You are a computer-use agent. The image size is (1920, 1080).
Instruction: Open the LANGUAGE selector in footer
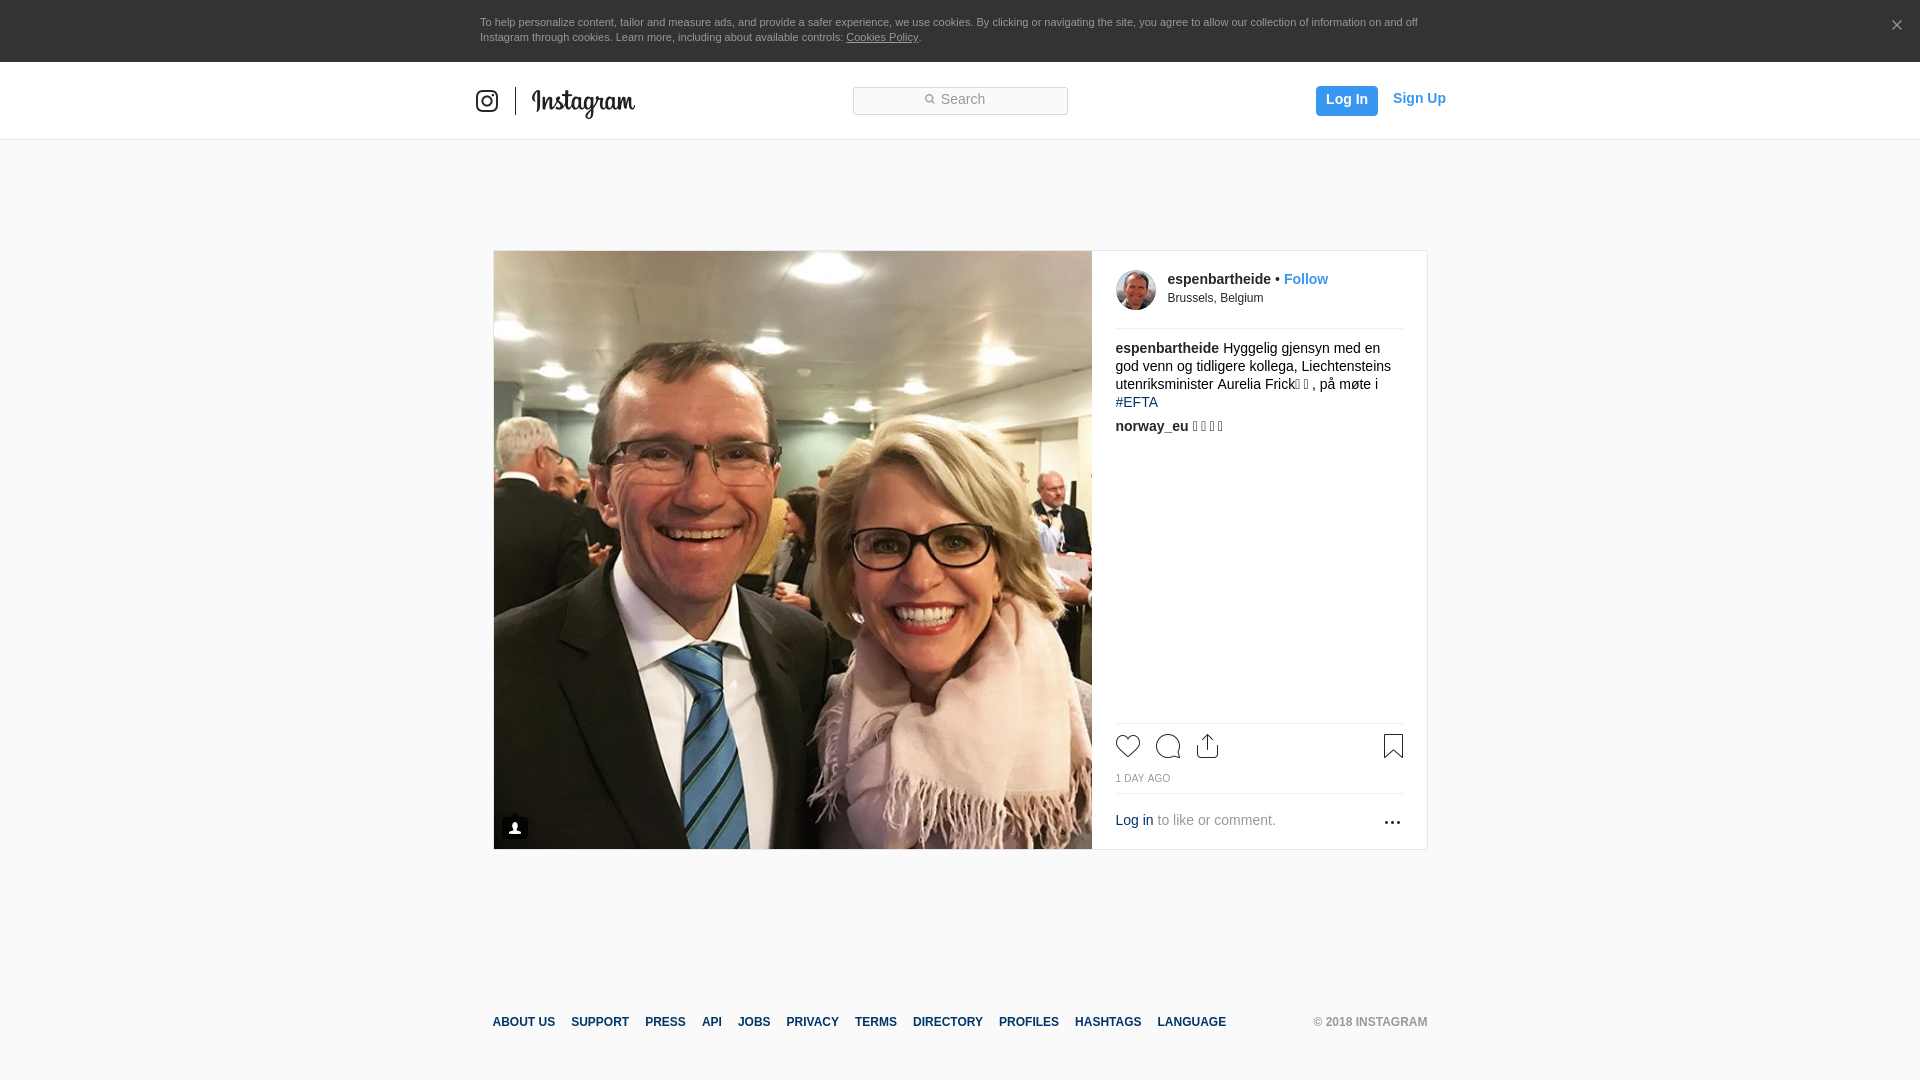(1191, 1022)
